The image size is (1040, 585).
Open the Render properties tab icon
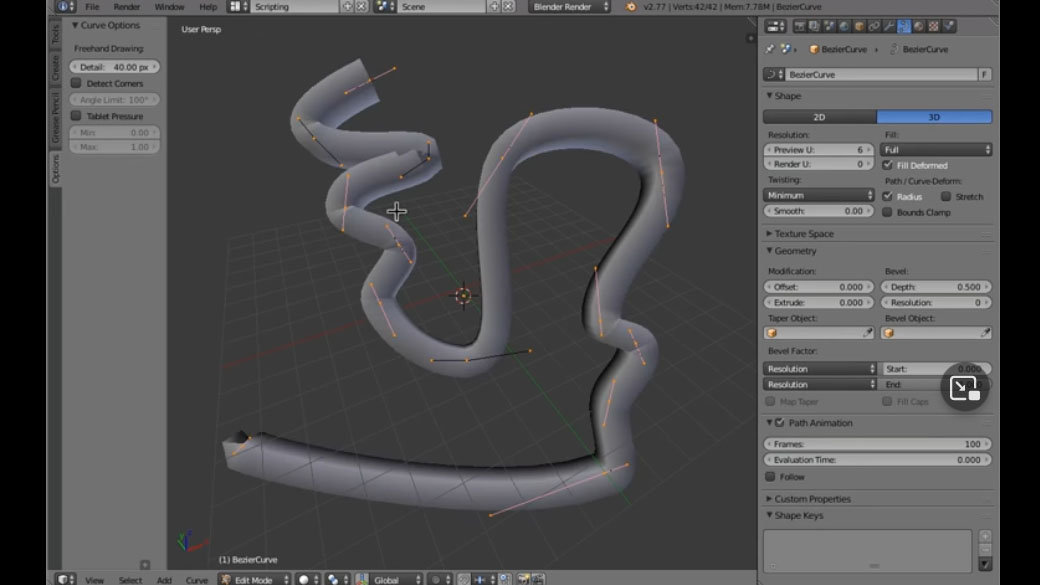pyautogui.click(x=799, y=27)
